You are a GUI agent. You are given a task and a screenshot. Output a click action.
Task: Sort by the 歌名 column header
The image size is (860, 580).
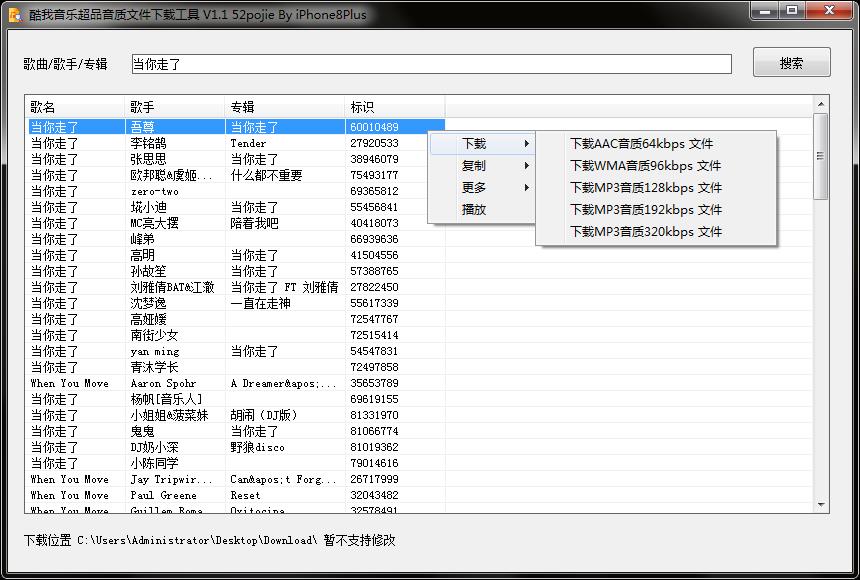pos(75,107)
